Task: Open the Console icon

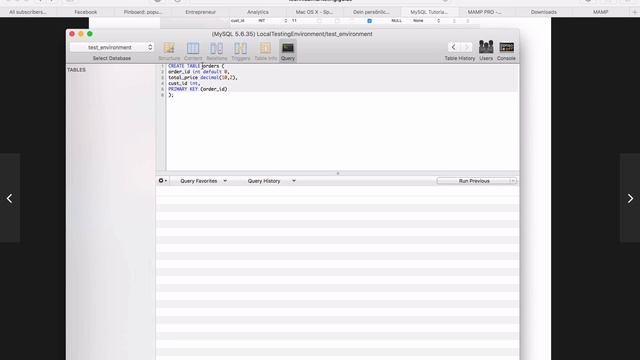Action: (x=506, y=51)
